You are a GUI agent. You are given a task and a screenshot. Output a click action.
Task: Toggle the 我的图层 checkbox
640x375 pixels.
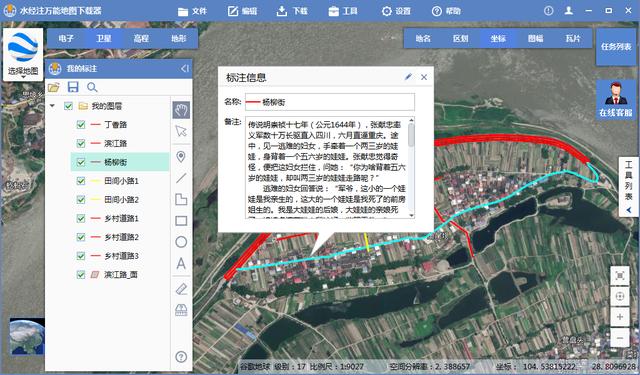68,106
